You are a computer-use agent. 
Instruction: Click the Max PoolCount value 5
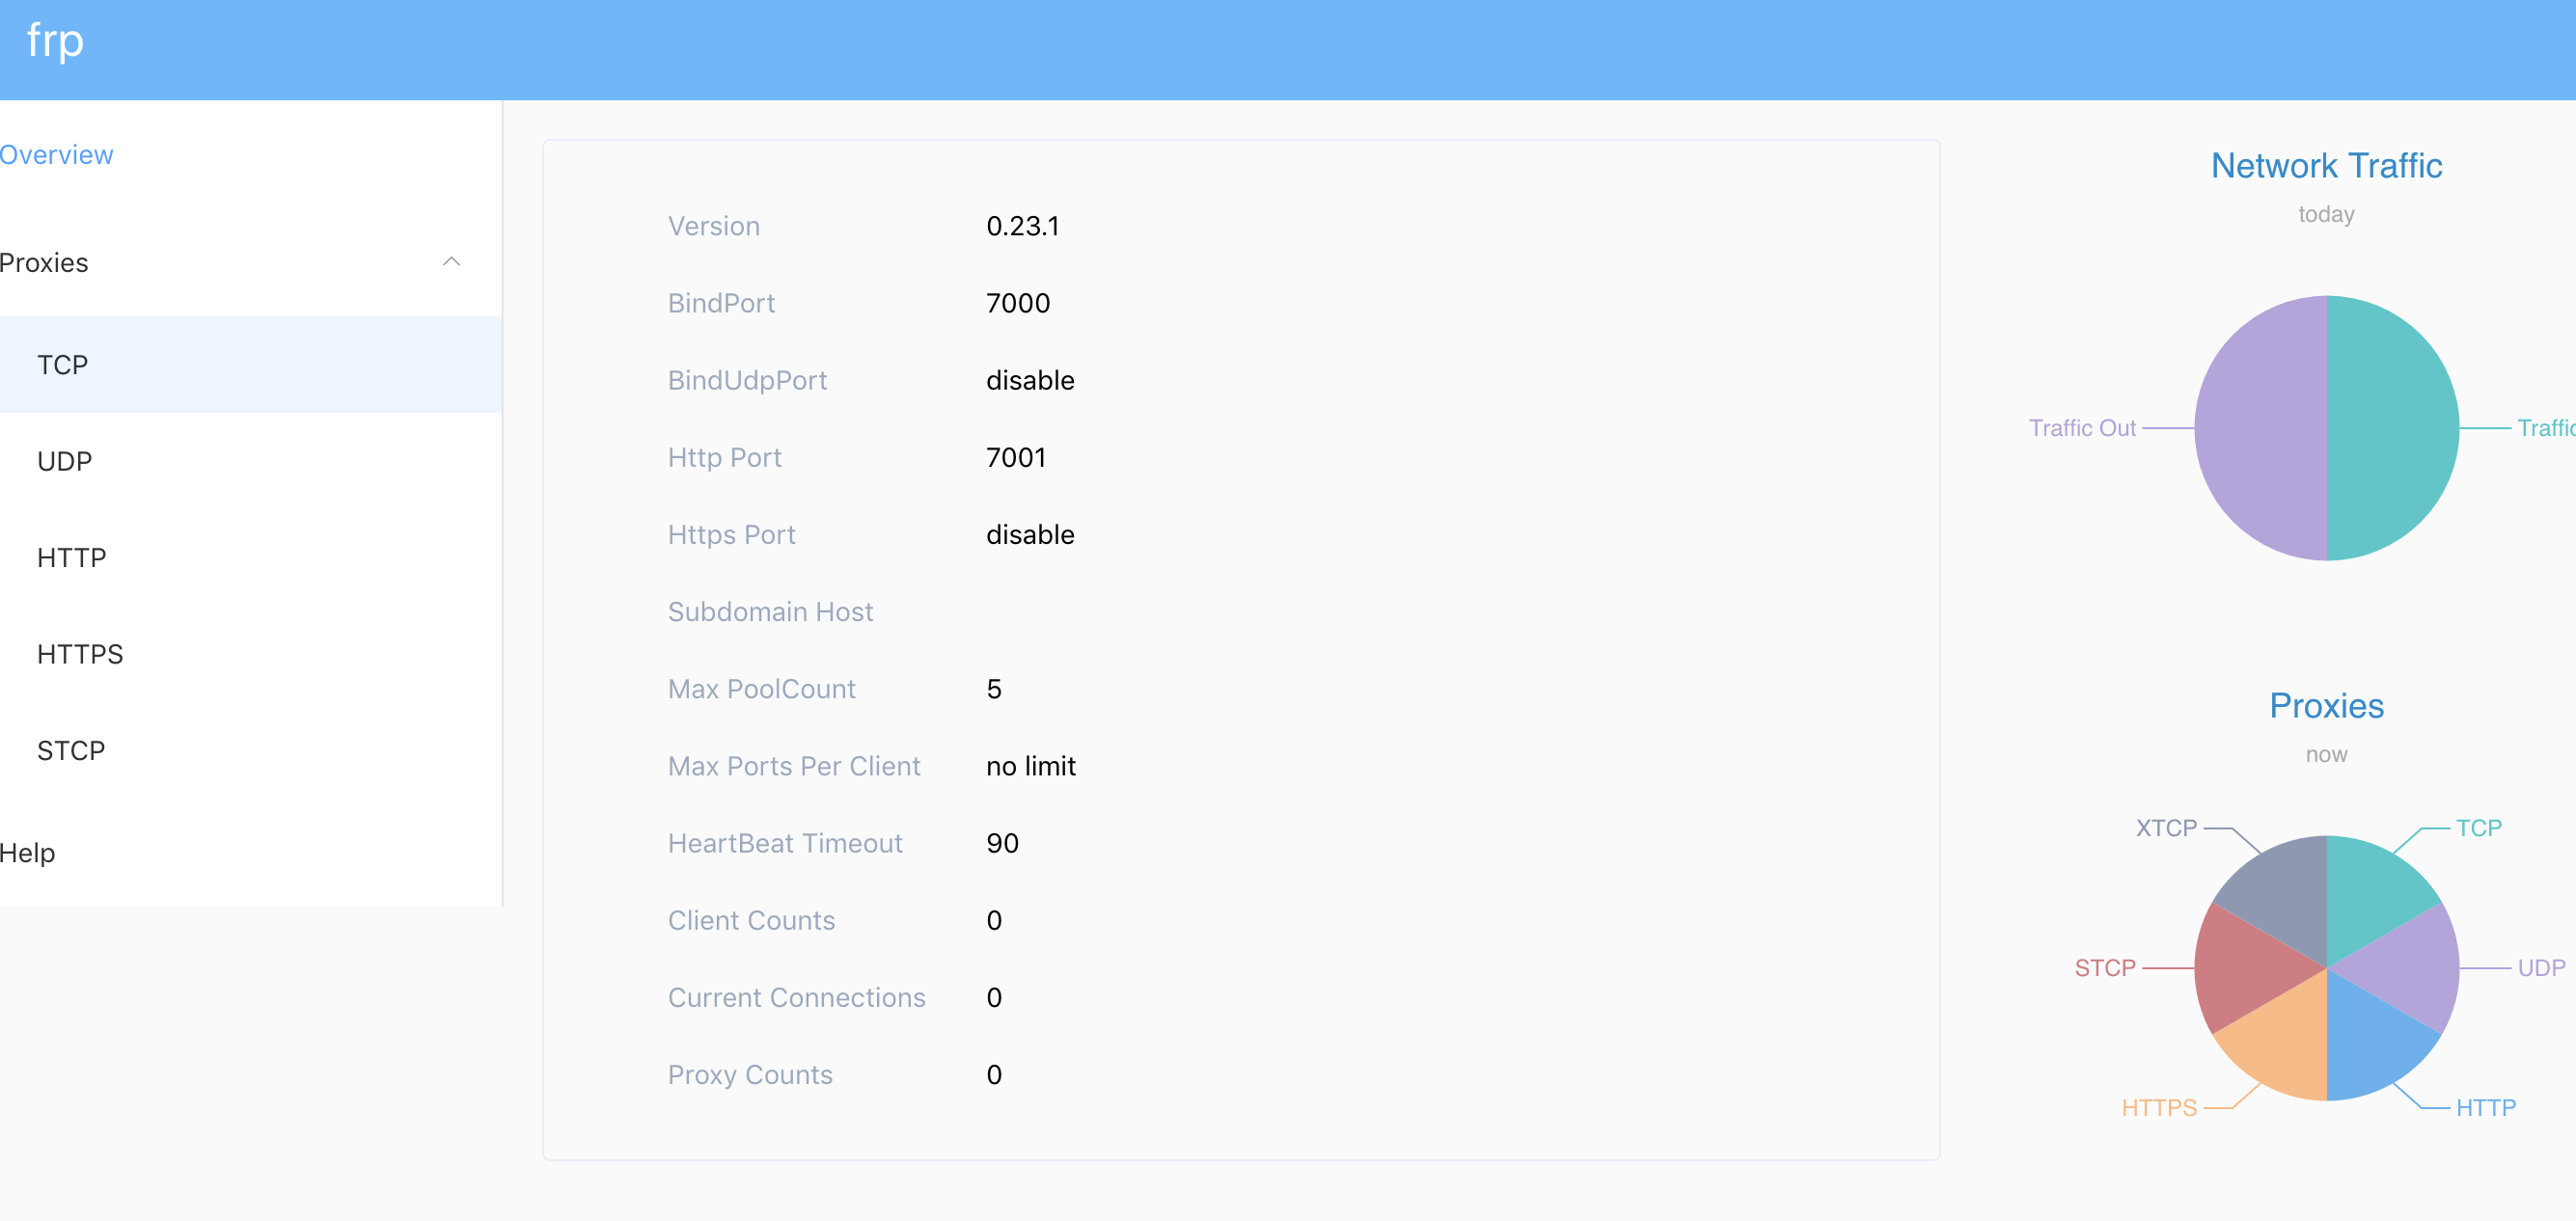pos(994,689)
